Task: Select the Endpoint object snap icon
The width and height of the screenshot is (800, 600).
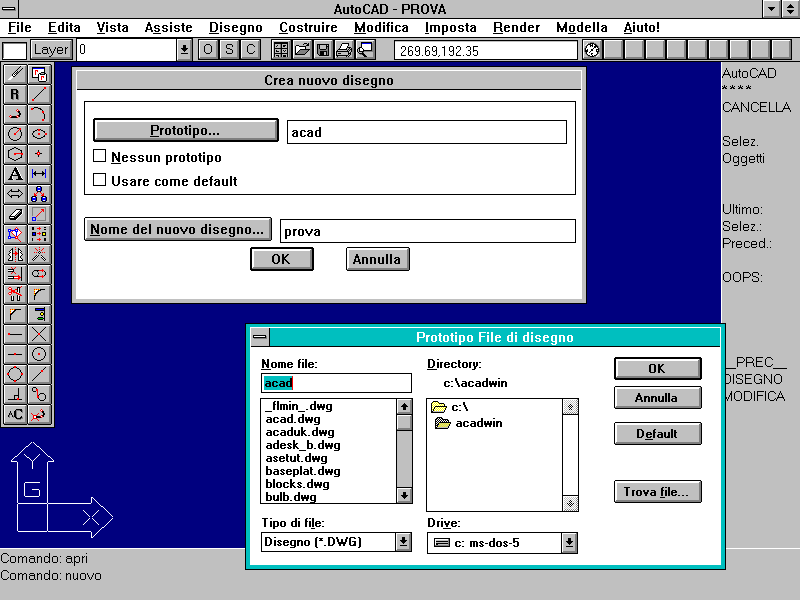Action: point(15,334)
